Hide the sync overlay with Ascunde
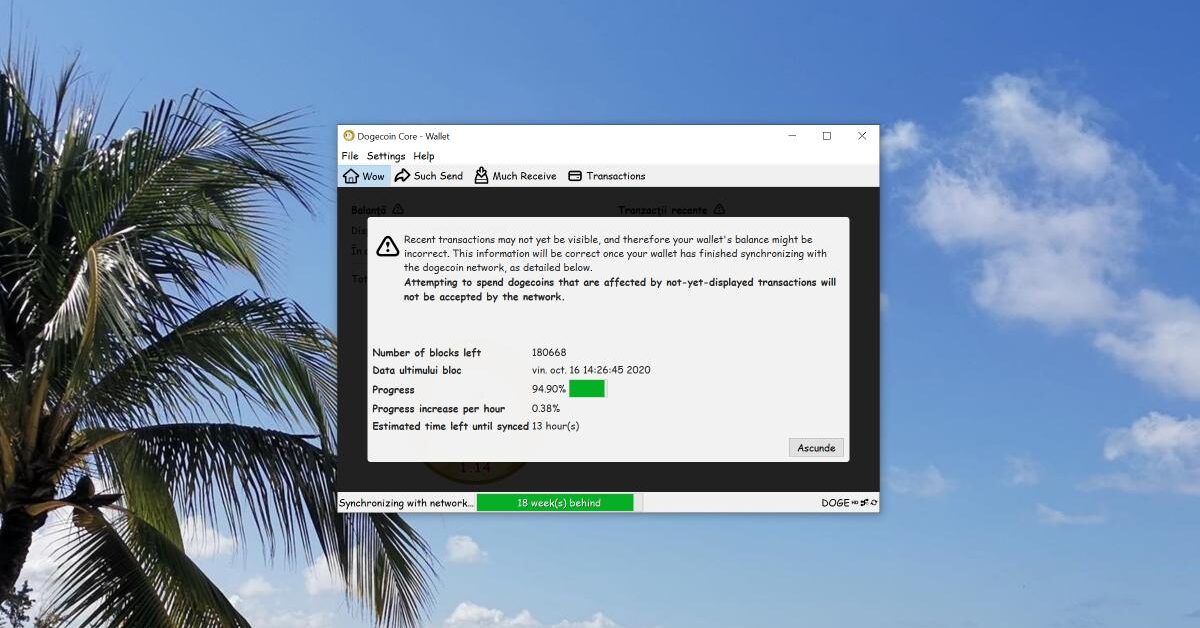Viewport: 1200px width, 628px height. [x=816, y=448]
